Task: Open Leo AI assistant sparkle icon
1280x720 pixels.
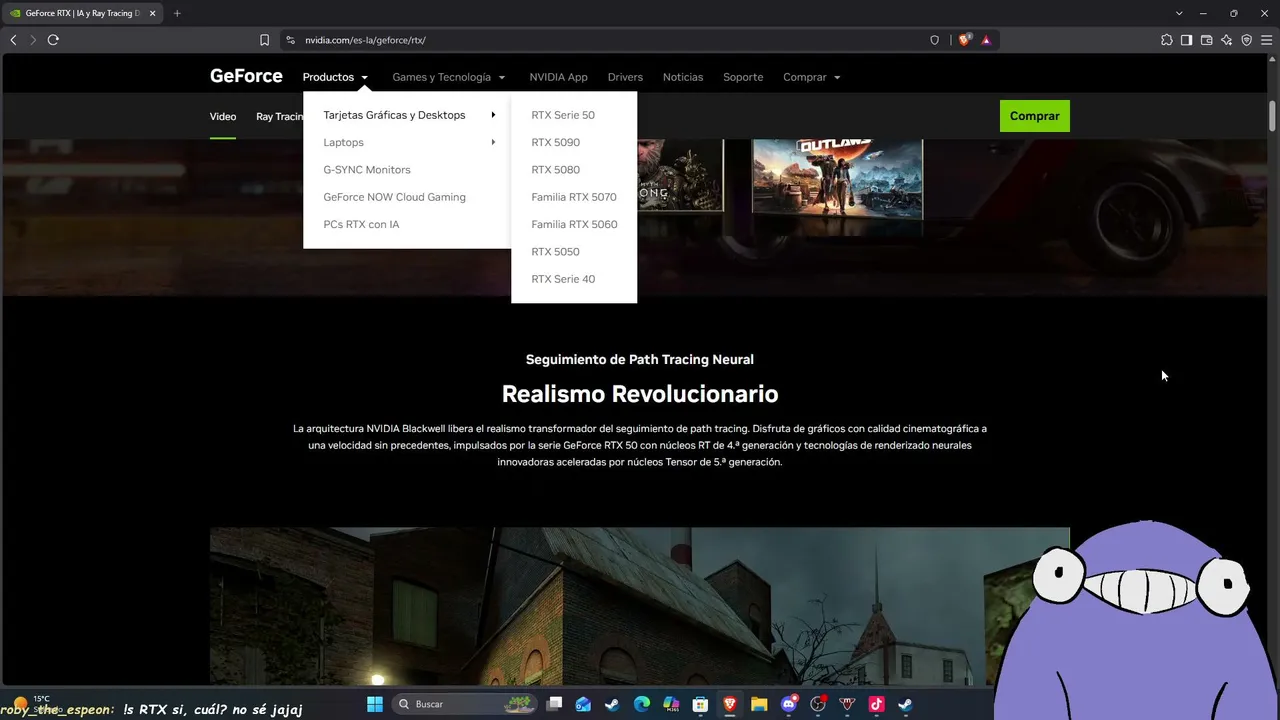Action: coord(1226,40)
